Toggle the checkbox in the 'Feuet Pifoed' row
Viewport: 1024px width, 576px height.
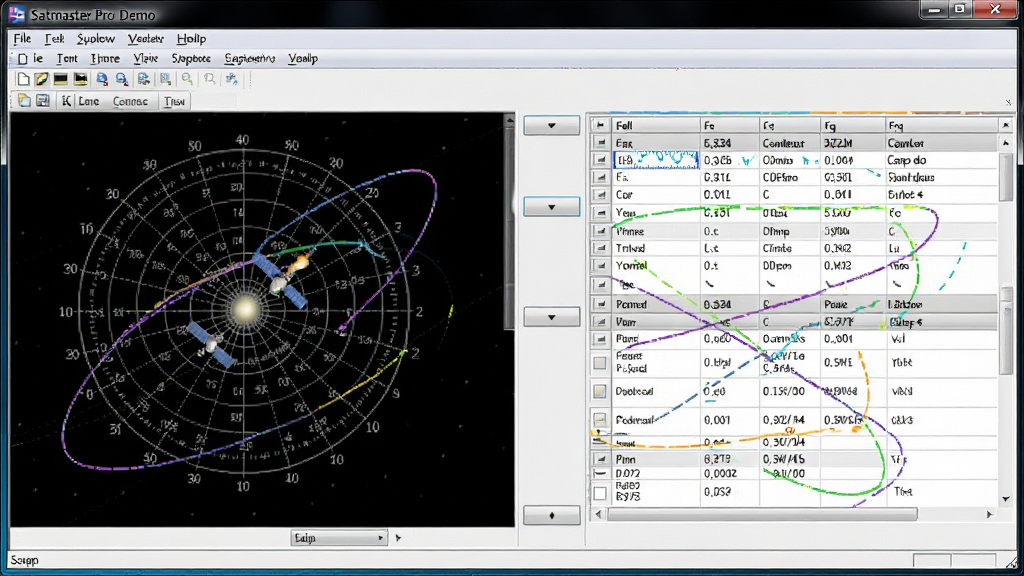coord(600,363)
